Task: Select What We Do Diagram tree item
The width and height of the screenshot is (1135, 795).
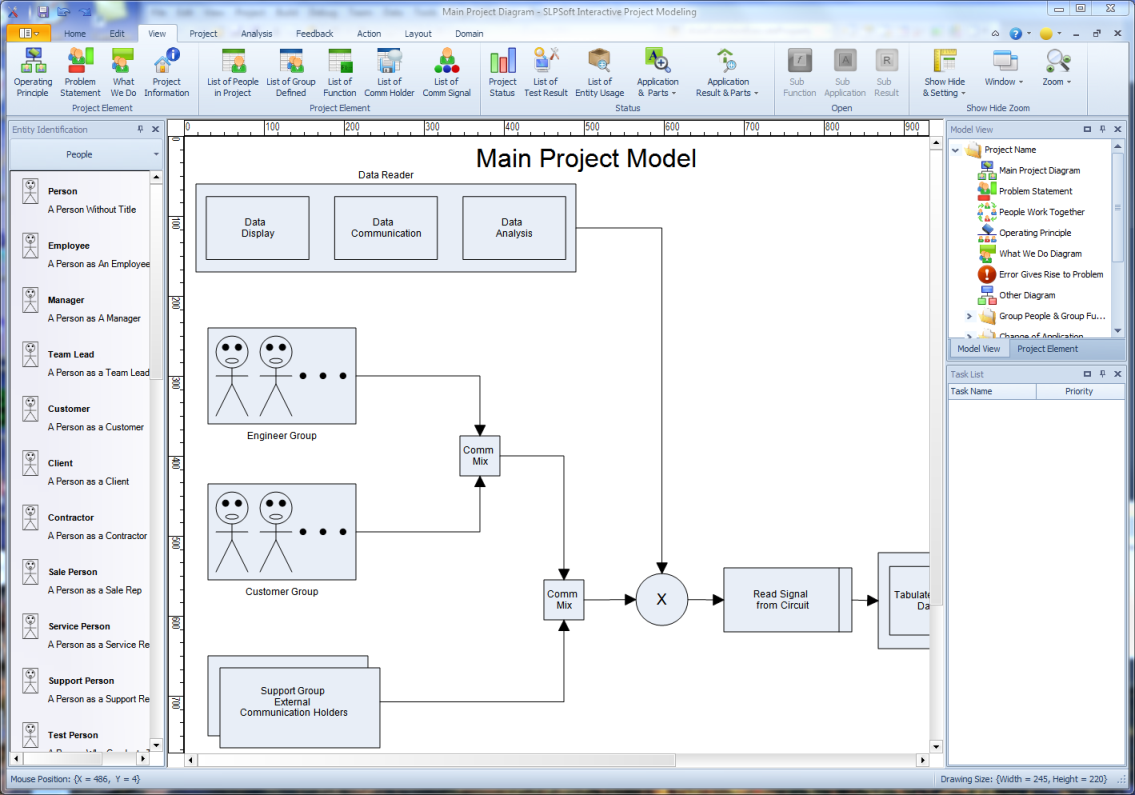Action: coord(1040,253)
